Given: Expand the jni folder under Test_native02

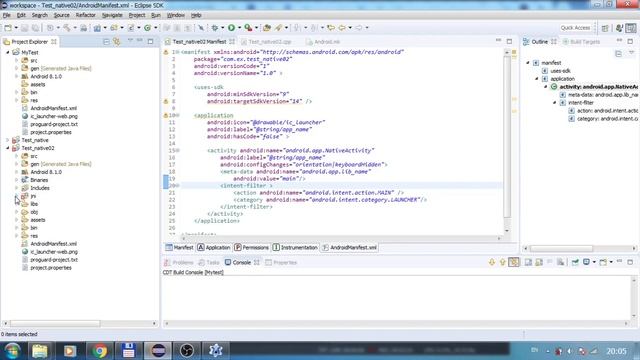Looking at the screenshot, I should 16,196.
